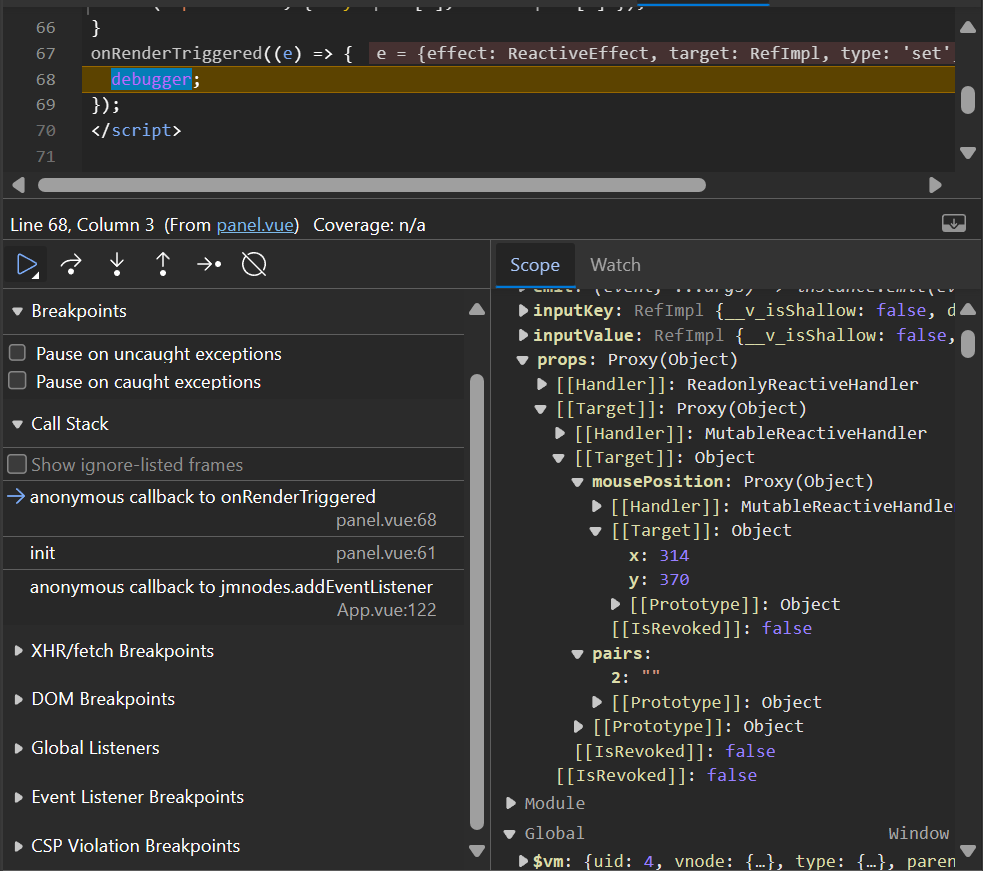Select the Scope tab
The width and height of the screenshot is (983, 871).
[x=534, y=265]
